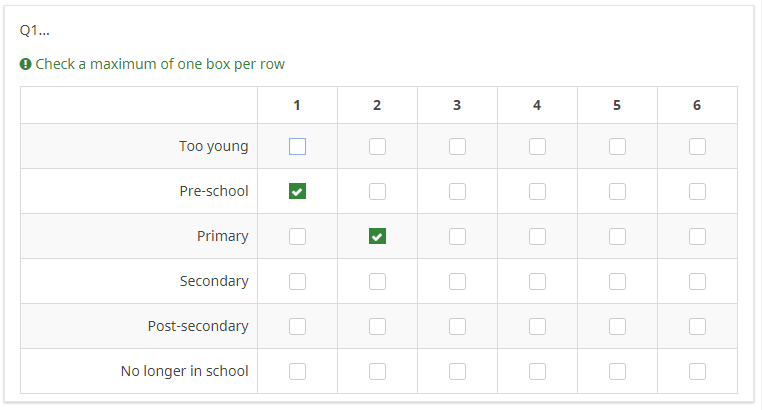The height and width of the screenshot is (410, 762).
Task: Check Too young row column 4 box
Action: click(537, 147)
